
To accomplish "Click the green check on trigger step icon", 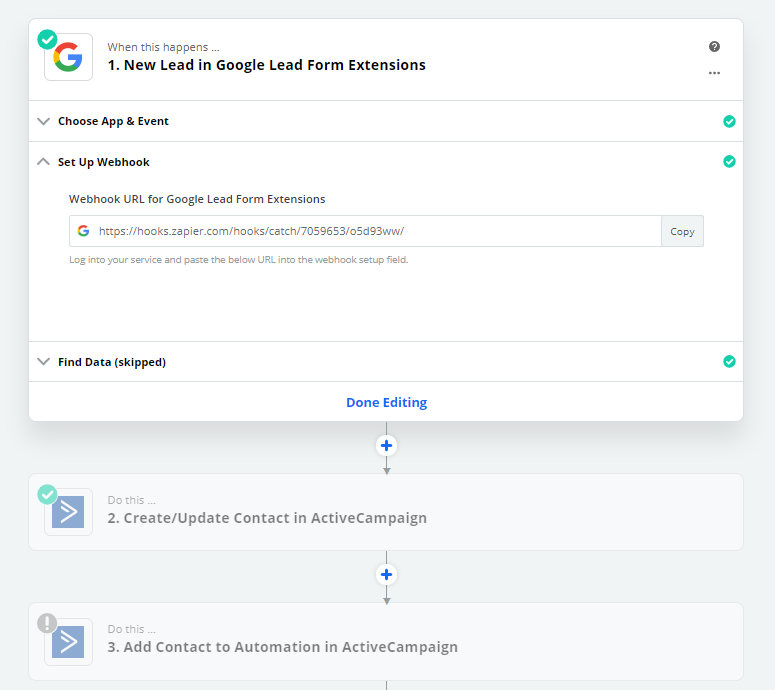I will 47,40.
